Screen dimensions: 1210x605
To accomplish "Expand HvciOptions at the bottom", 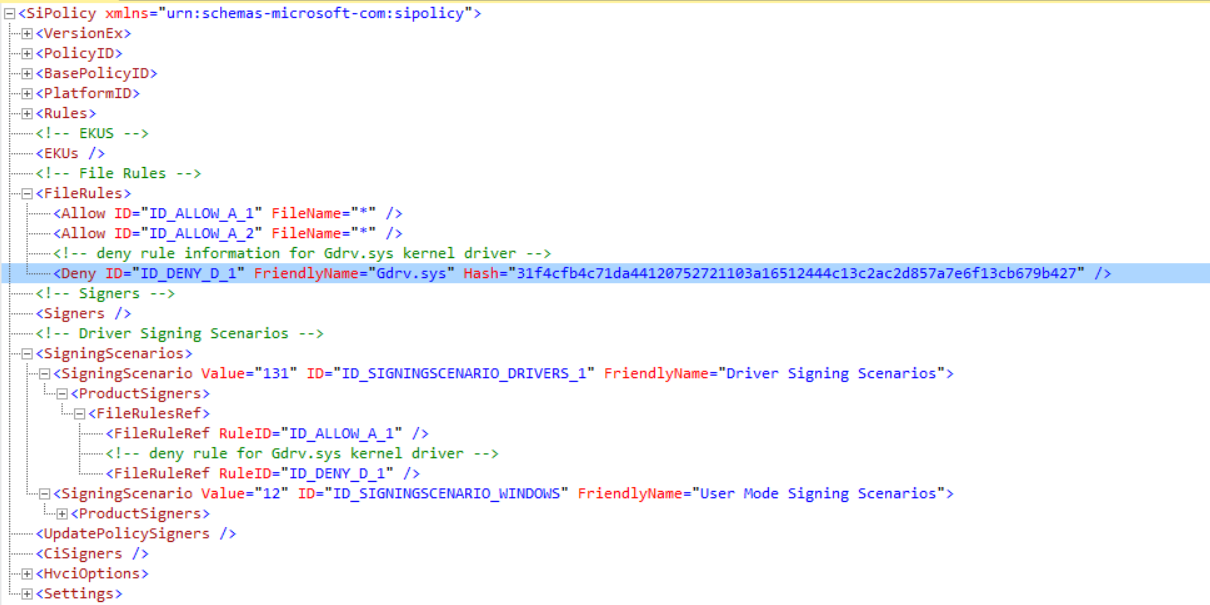I will click(x=25, y=573).
